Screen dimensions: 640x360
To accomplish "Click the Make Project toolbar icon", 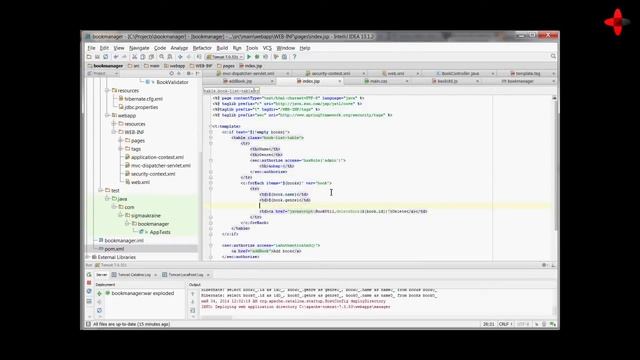I will [199, 57].
